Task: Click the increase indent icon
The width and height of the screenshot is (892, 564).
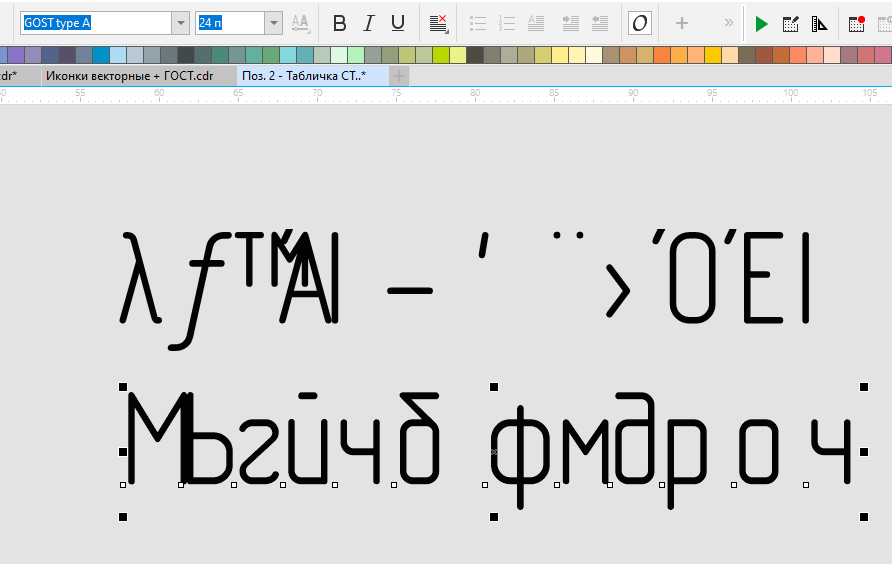Action: coord(570,23)
